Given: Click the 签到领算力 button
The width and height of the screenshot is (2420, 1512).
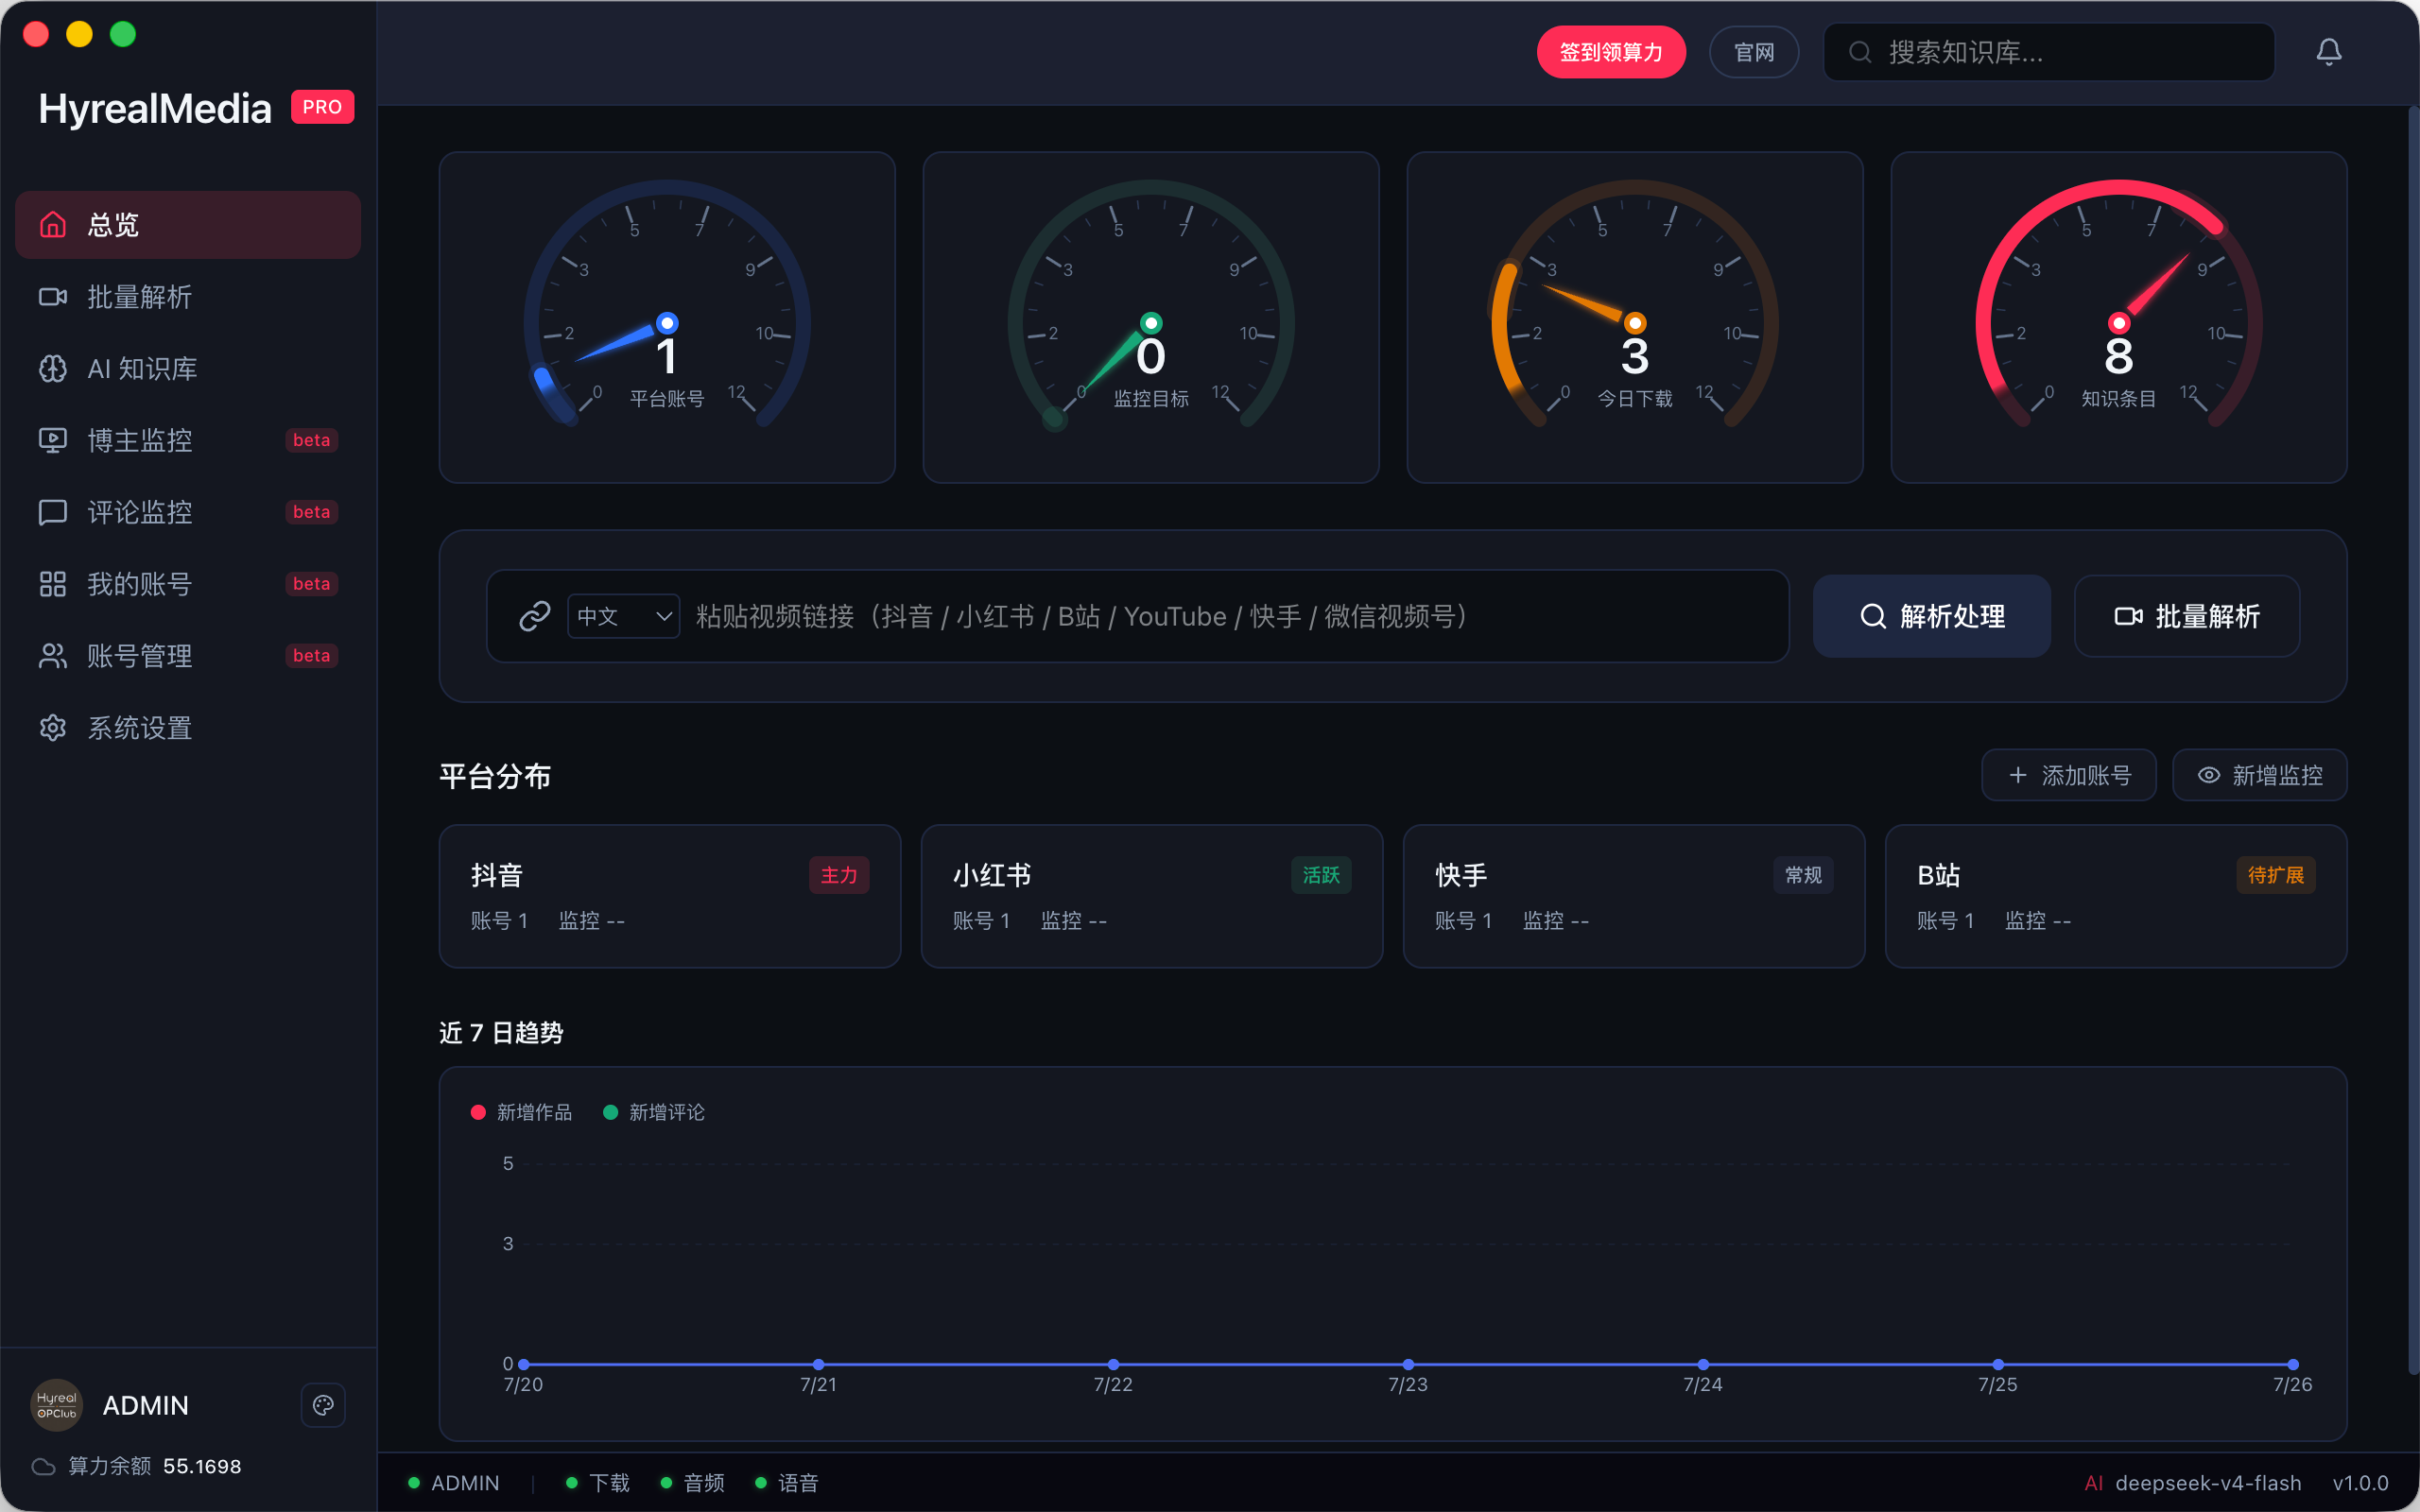Looking at the screenshot, I should (x=1611, y=52).
